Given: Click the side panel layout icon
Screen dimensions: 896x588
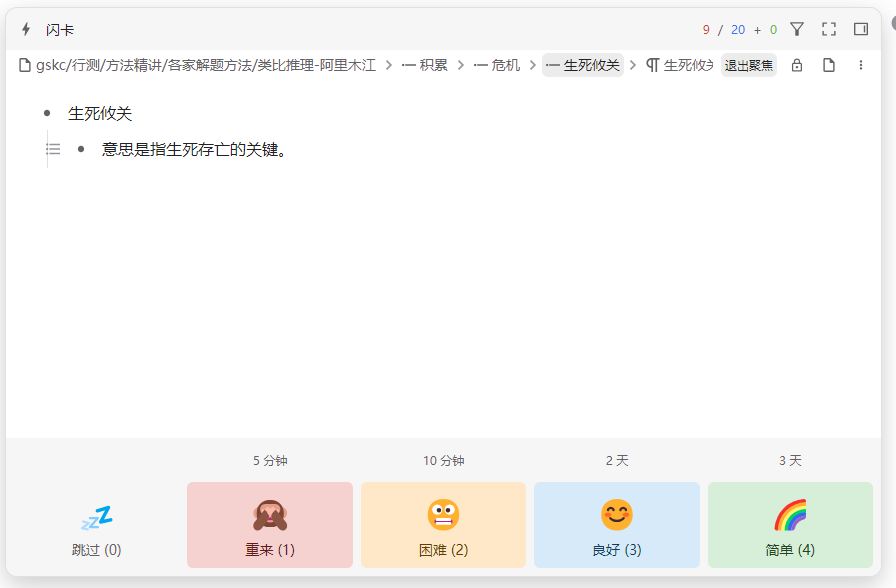Looking at the screenshot, I should [861, 29].
